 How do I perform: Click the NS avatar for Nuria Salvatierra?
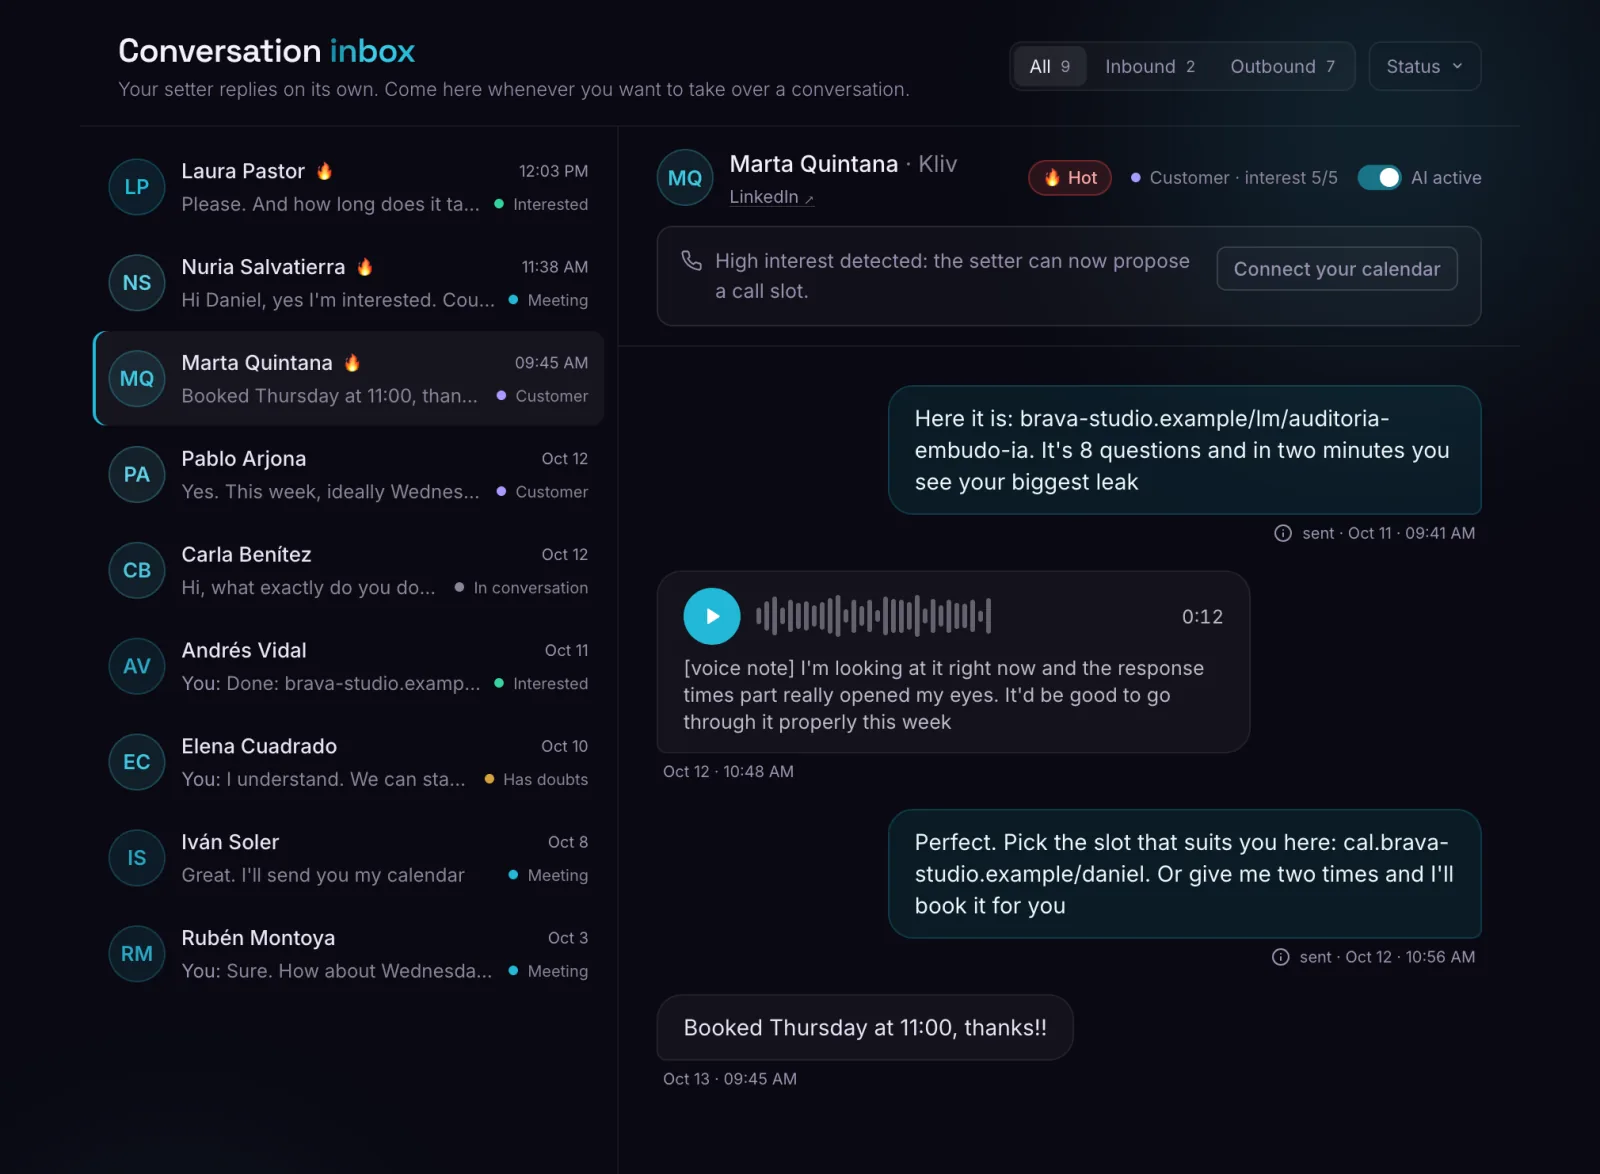click(x=137, y=283)
